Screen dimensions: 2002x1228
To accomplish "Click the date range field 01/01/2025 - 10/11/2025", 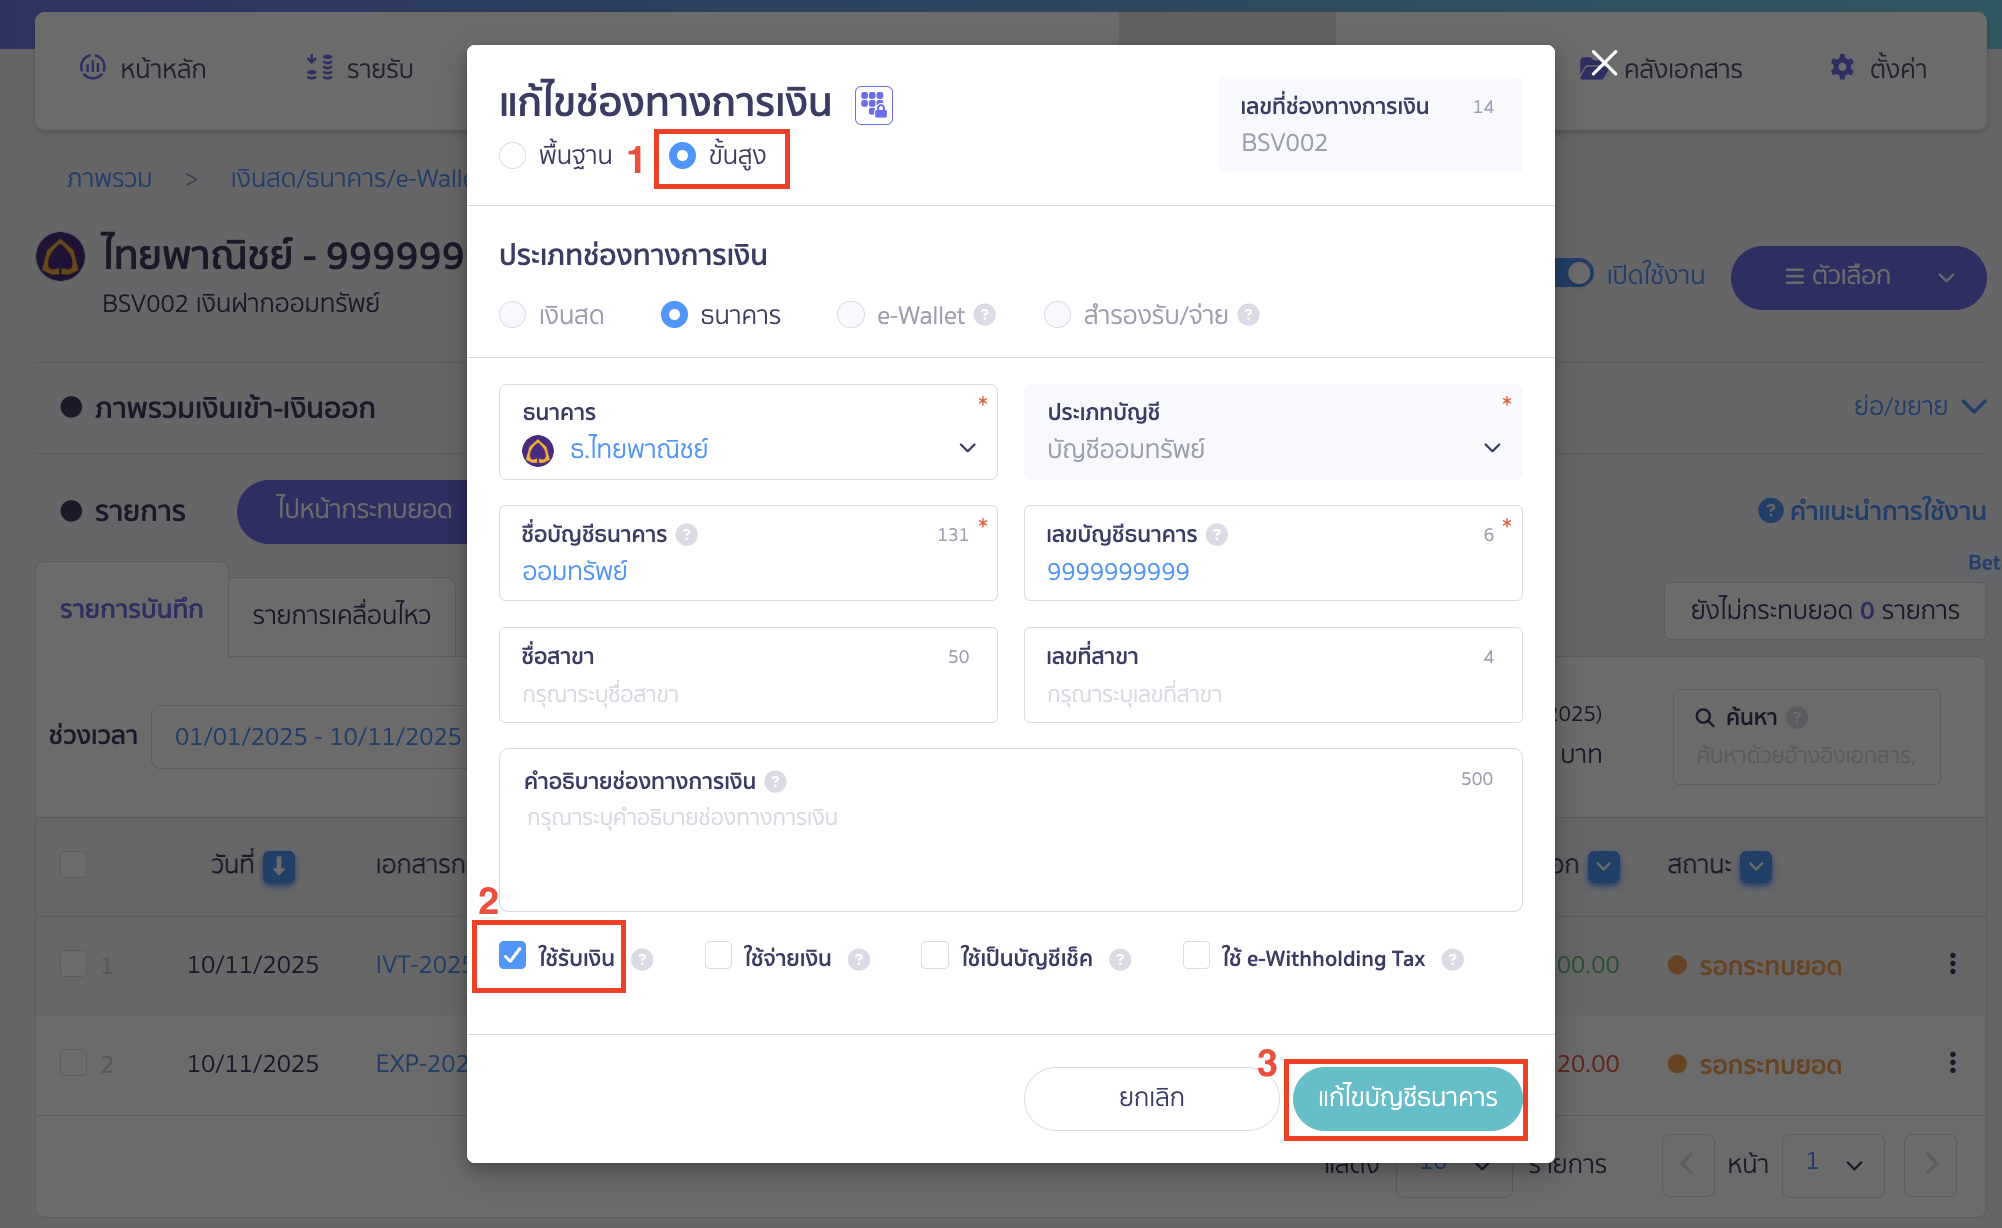I will click(315, 736).
